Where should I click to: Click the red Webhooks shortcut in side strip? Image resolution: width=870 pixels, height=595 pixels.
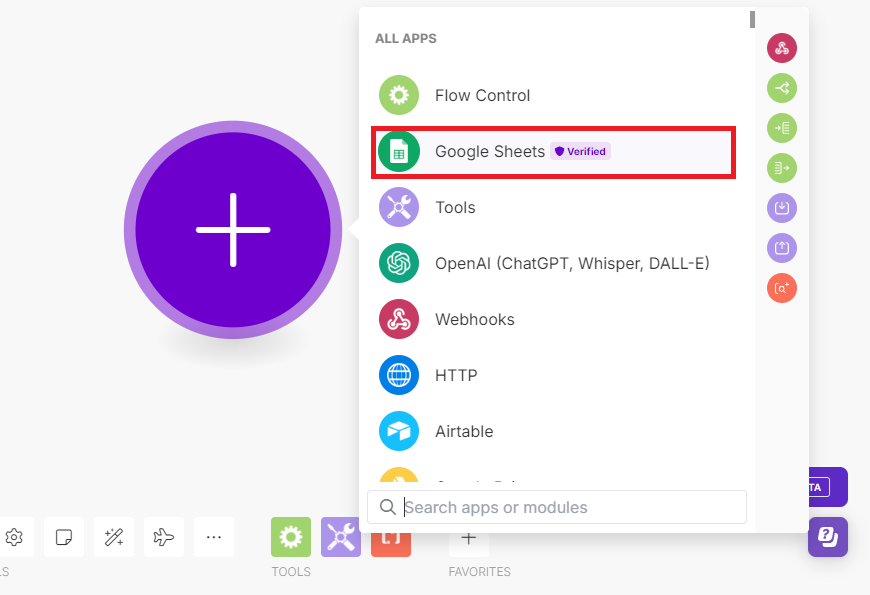[782, 48]
